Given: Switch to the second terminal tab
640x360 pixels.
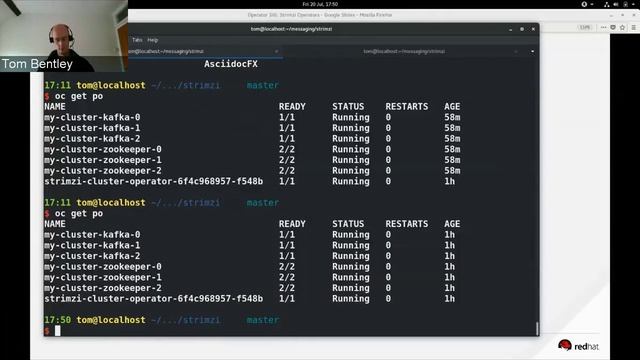Looking at the screenshot, I should [x=404, y=51].
